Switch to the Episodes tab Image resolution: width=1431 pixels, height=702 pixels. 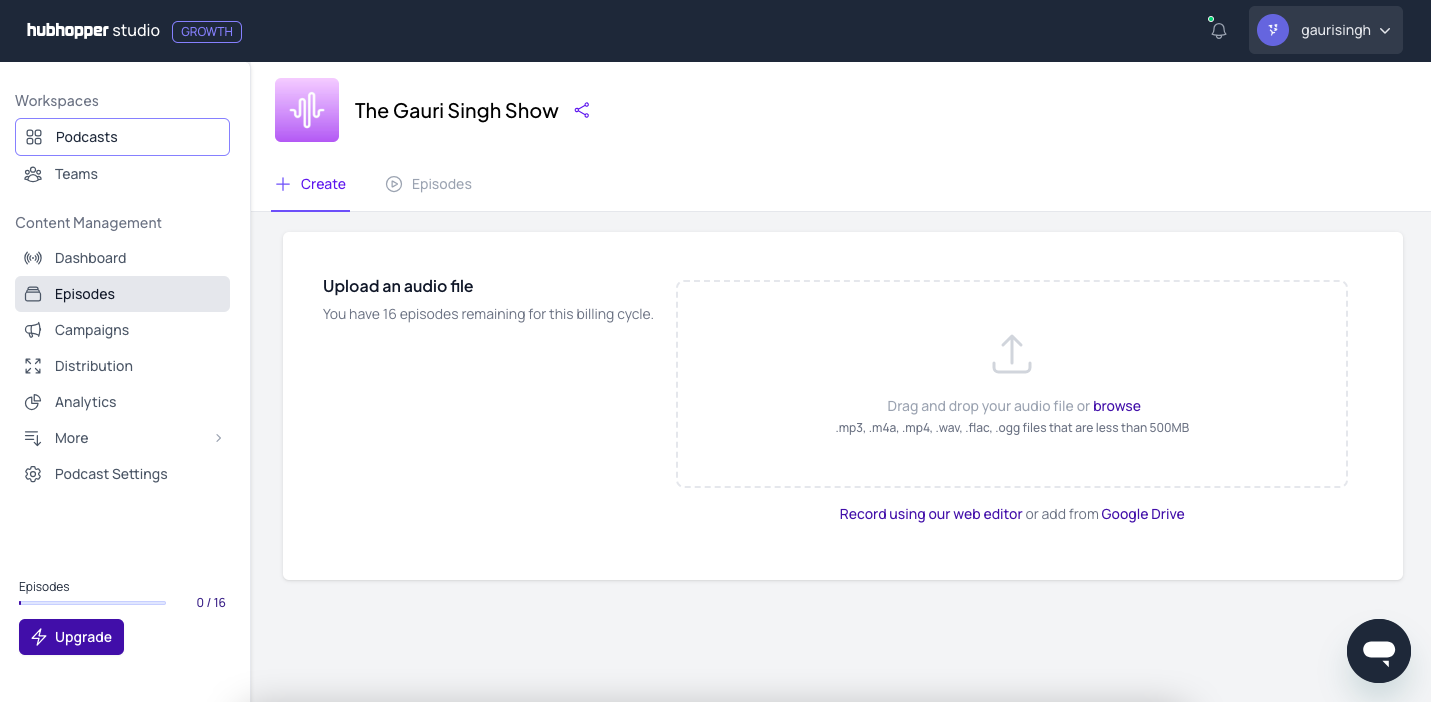coord(429,184)
